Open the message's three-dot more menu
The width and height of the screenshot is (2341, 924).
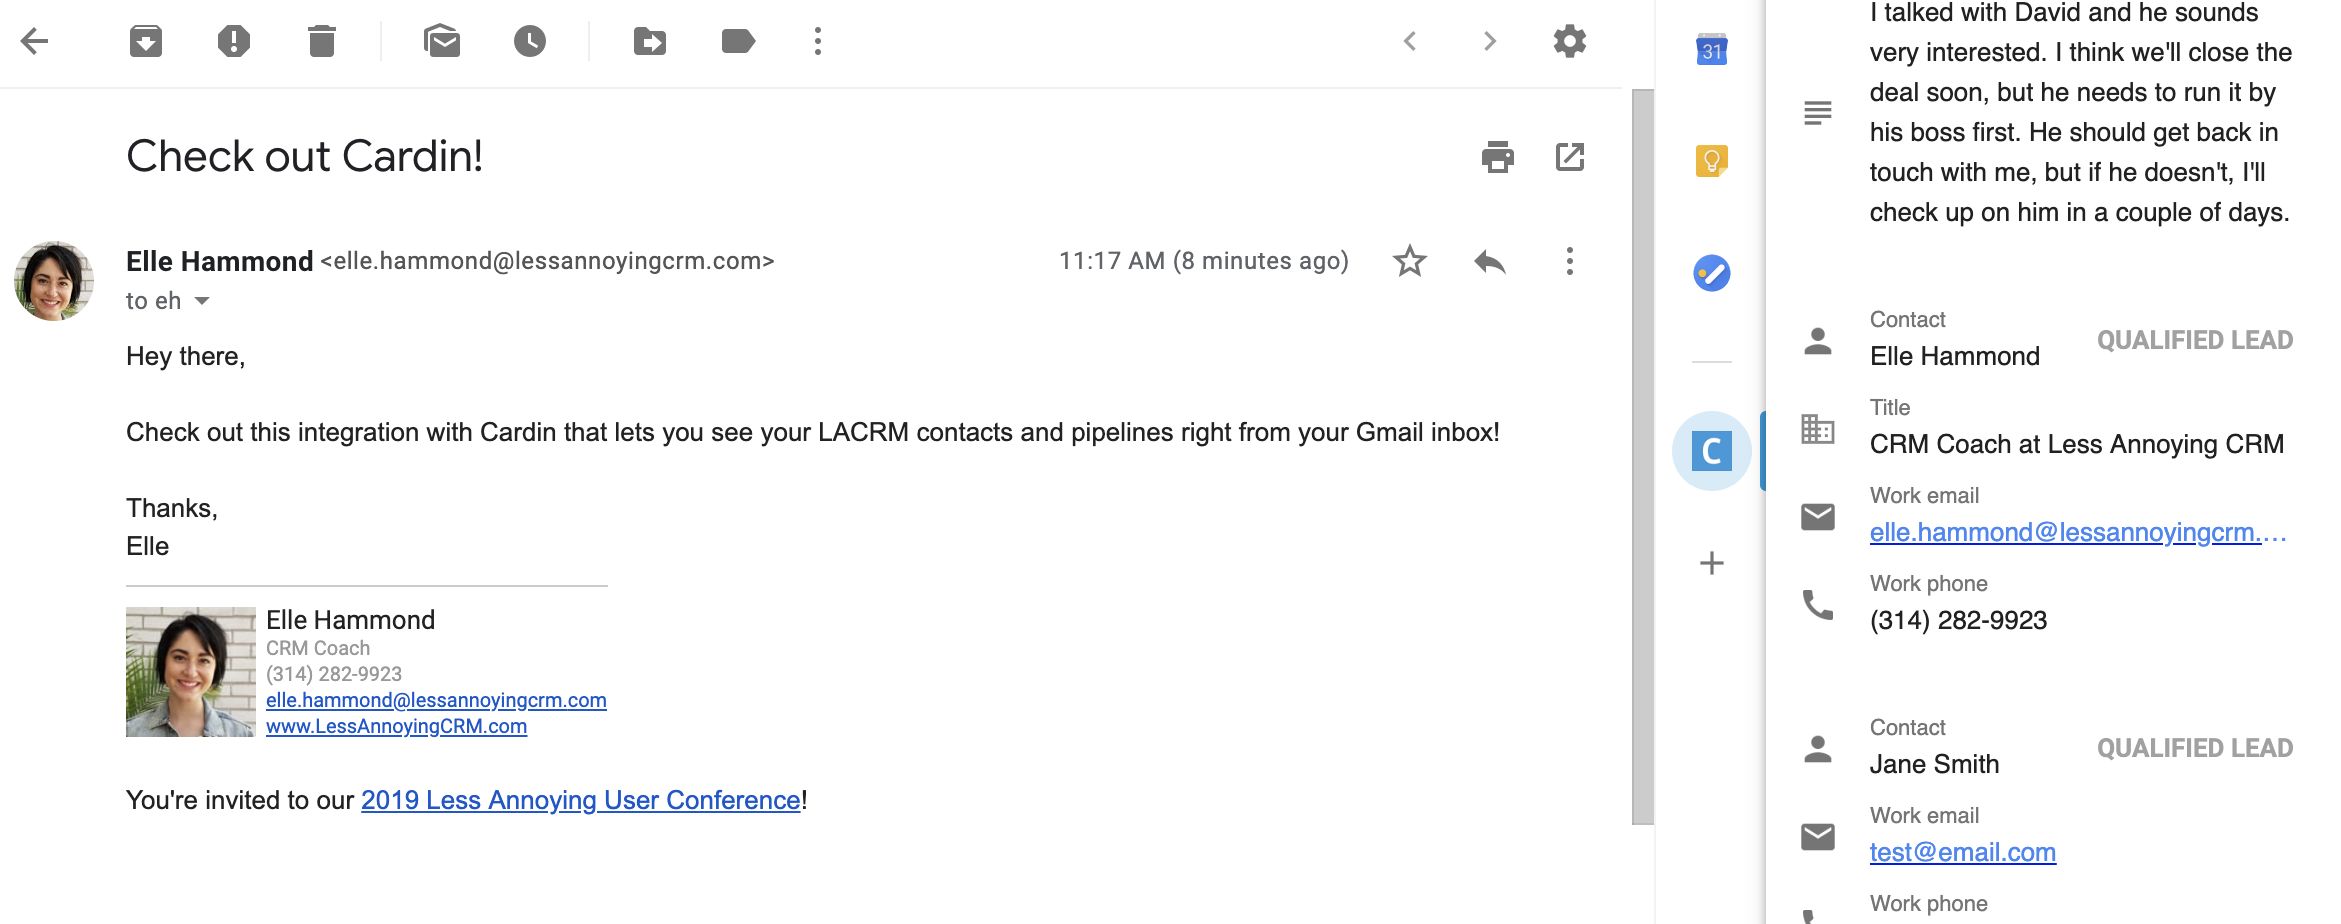[1570, 261]
